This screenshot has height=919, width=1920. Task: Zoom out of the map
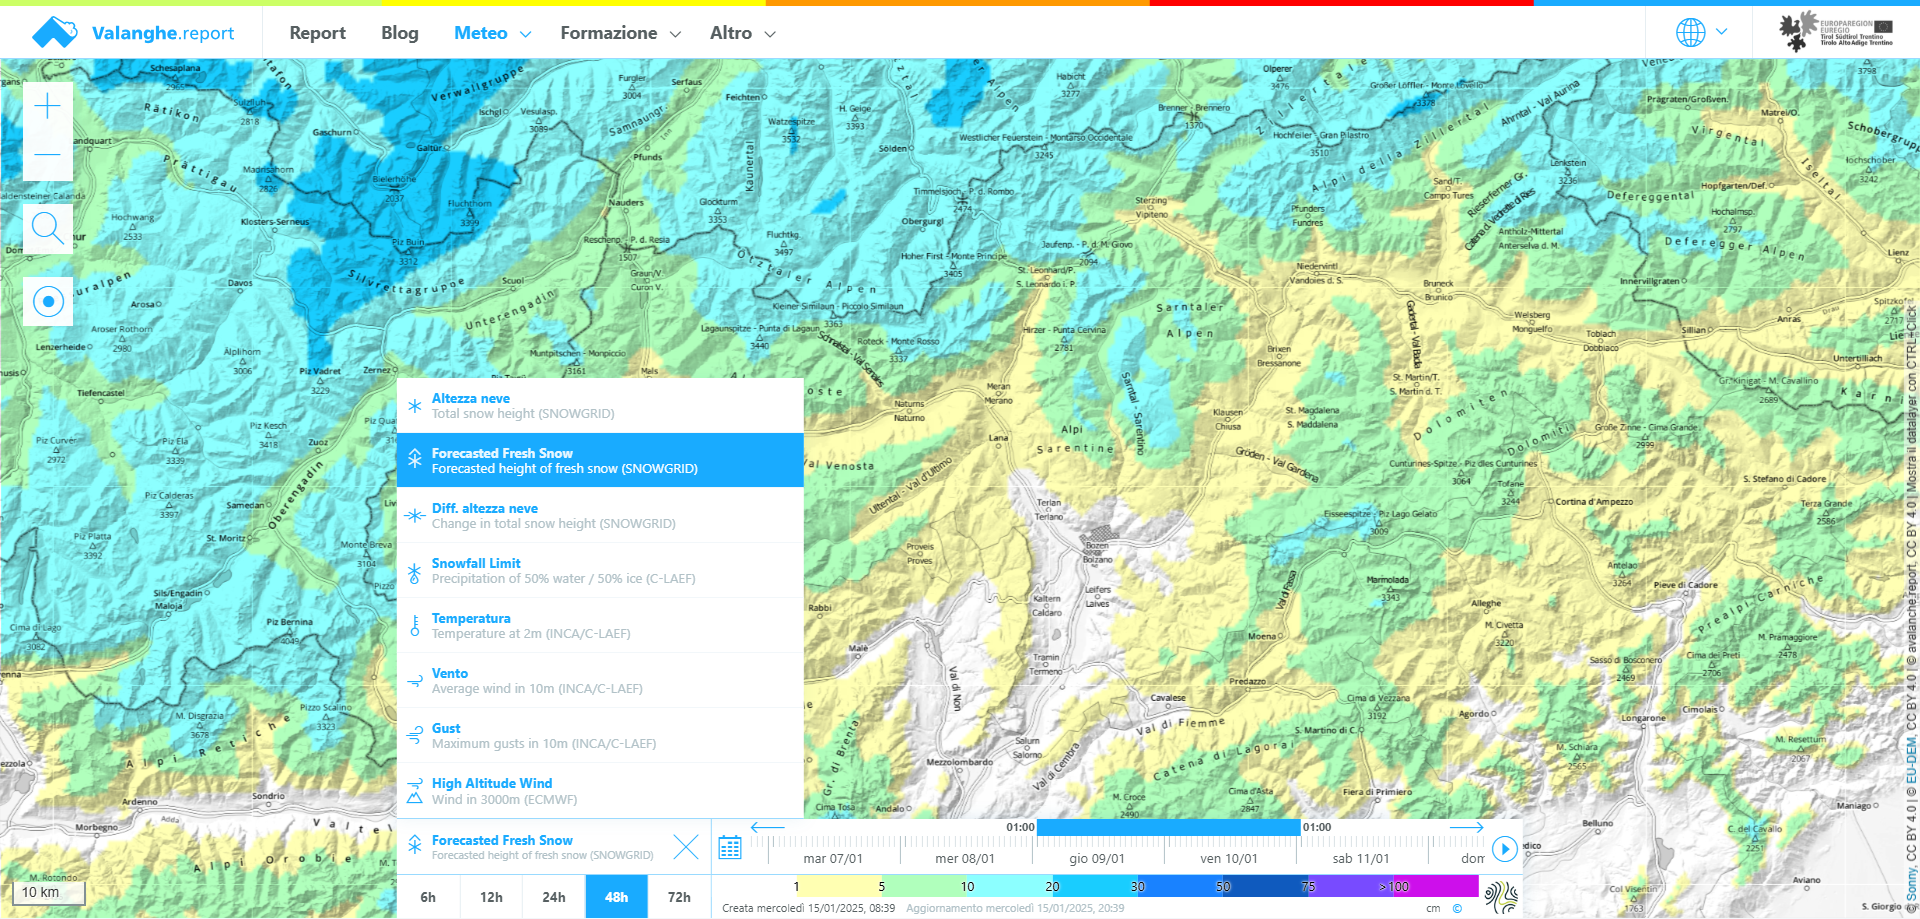(48, 155)
